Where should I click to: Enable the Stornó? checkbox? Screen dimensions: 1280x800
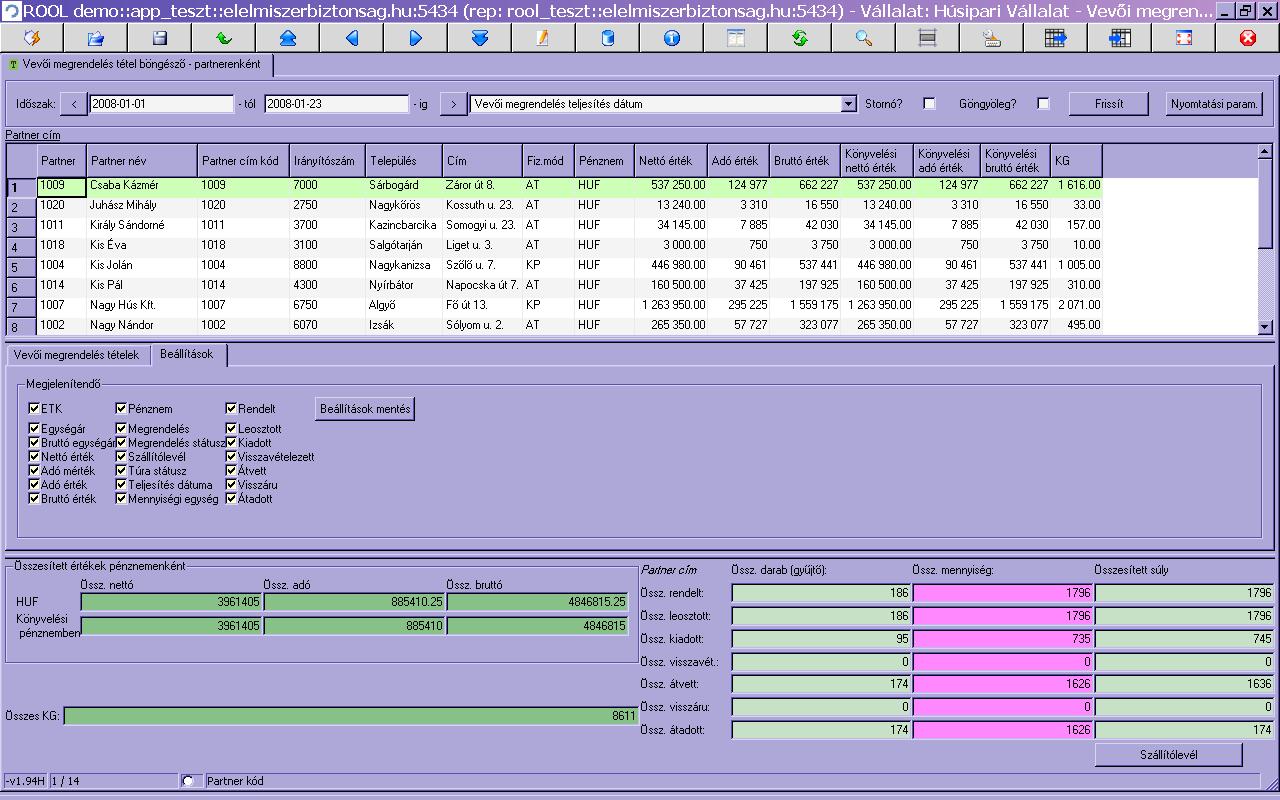click(x=929, y=104)
